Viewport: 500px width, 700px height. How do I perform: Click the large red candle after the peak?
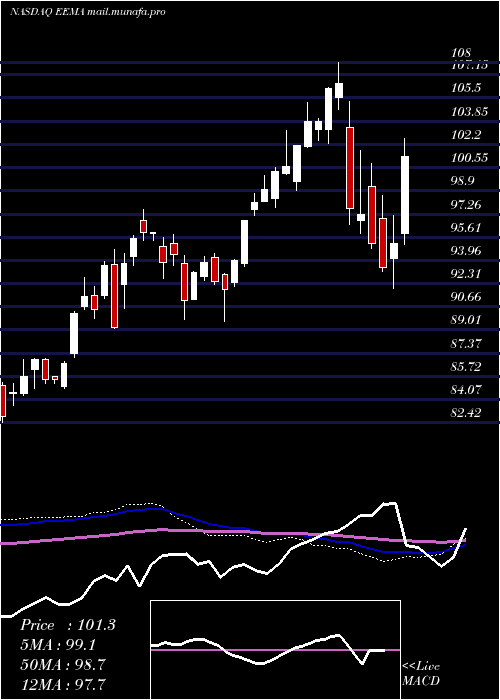point(350,168)
